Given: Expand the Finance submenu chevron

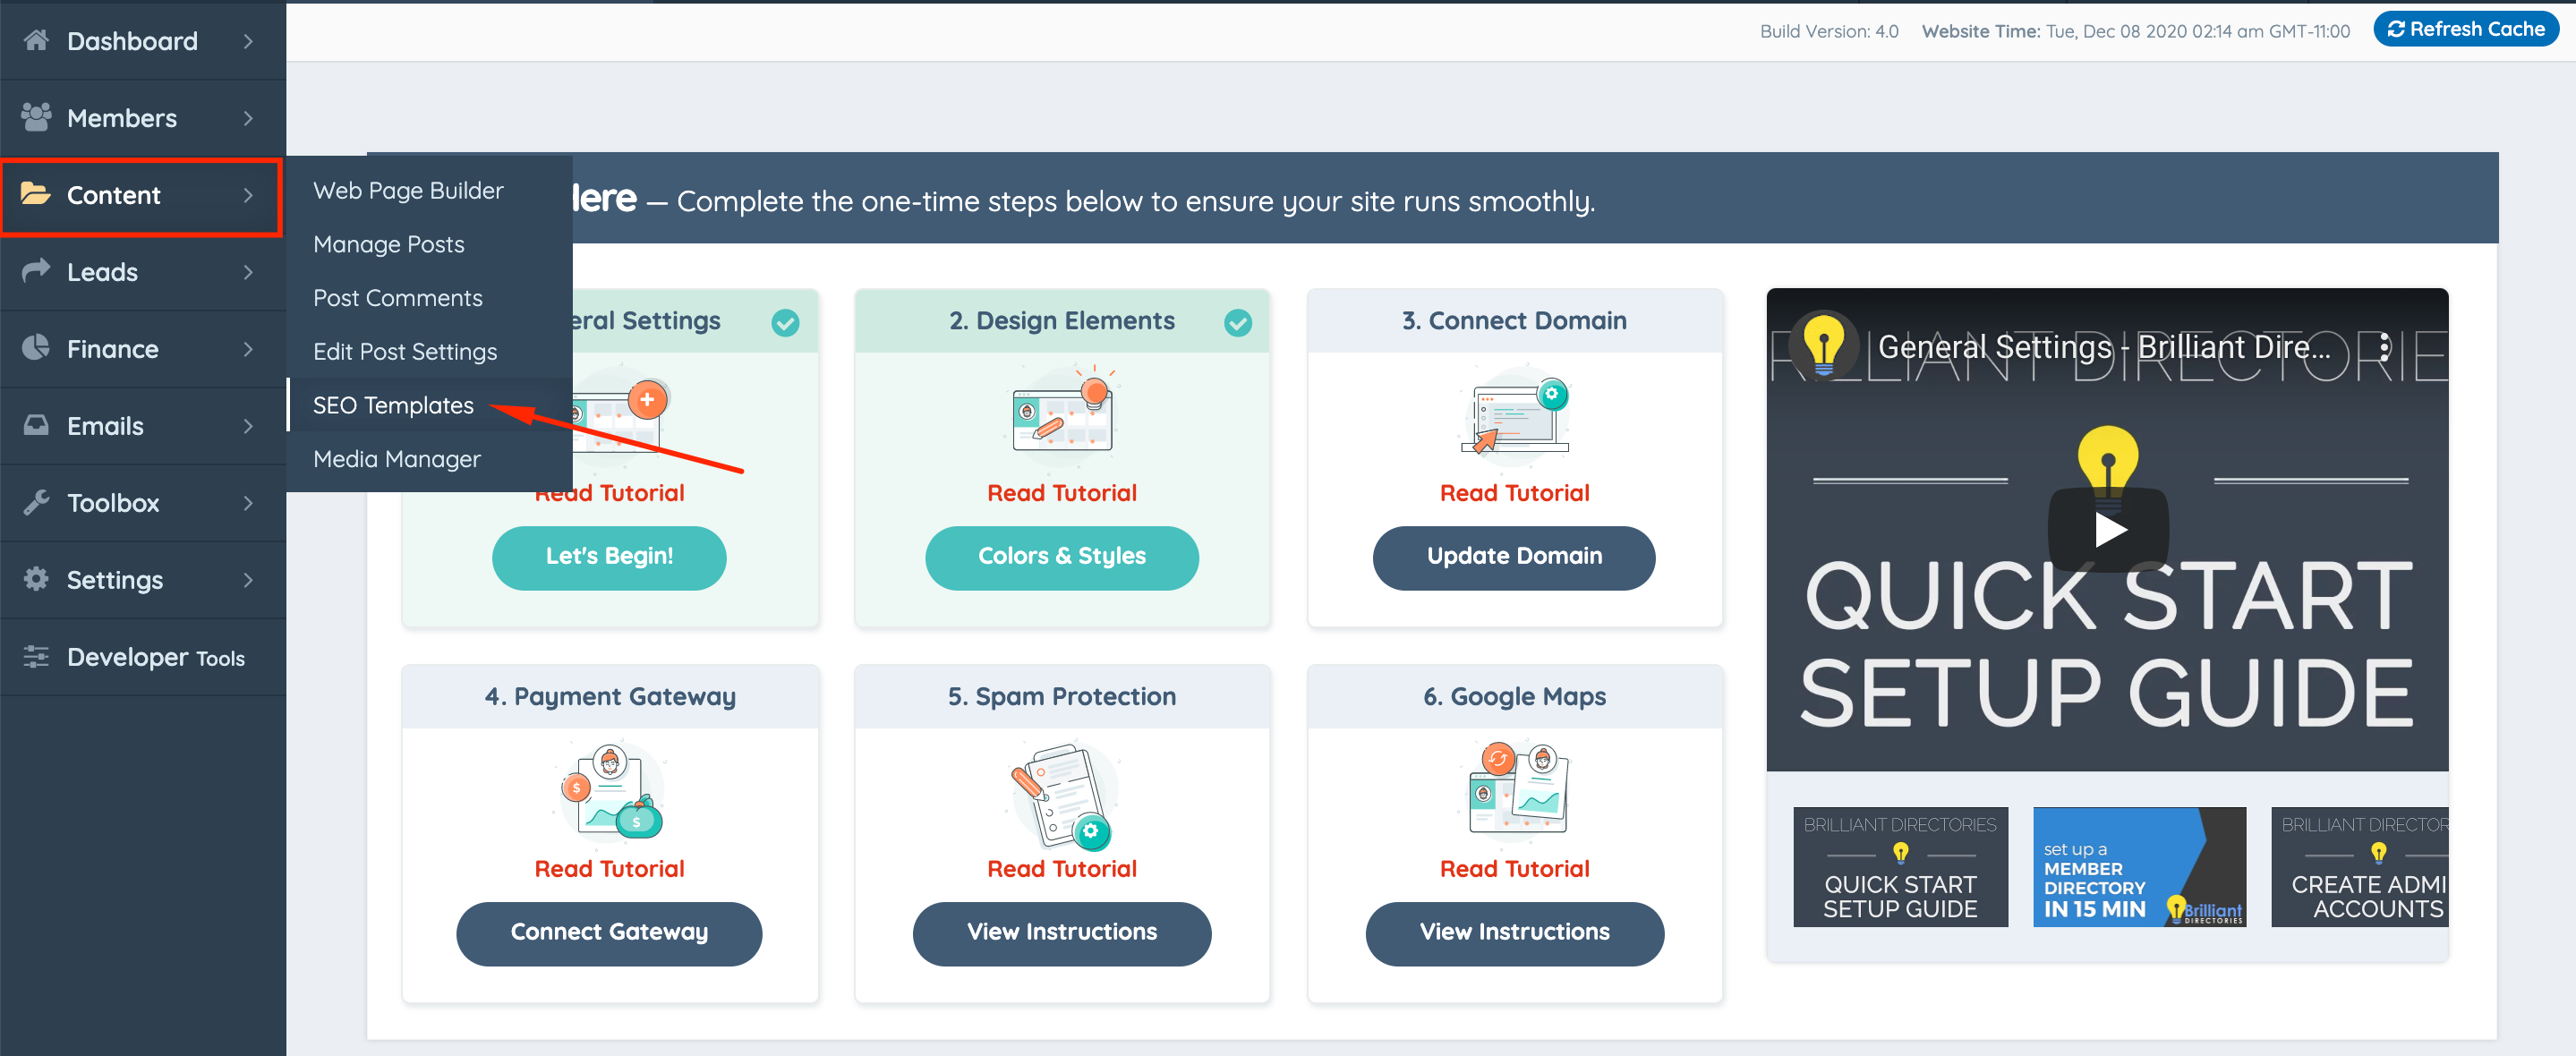Looking at the screenshot, I should [248, 349].
